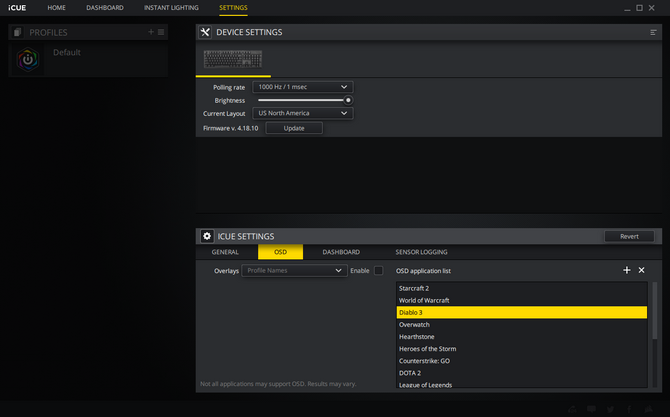The image size is (670, 417).
Task: Select DOTA 2 in the list
Action: point(521,373)
